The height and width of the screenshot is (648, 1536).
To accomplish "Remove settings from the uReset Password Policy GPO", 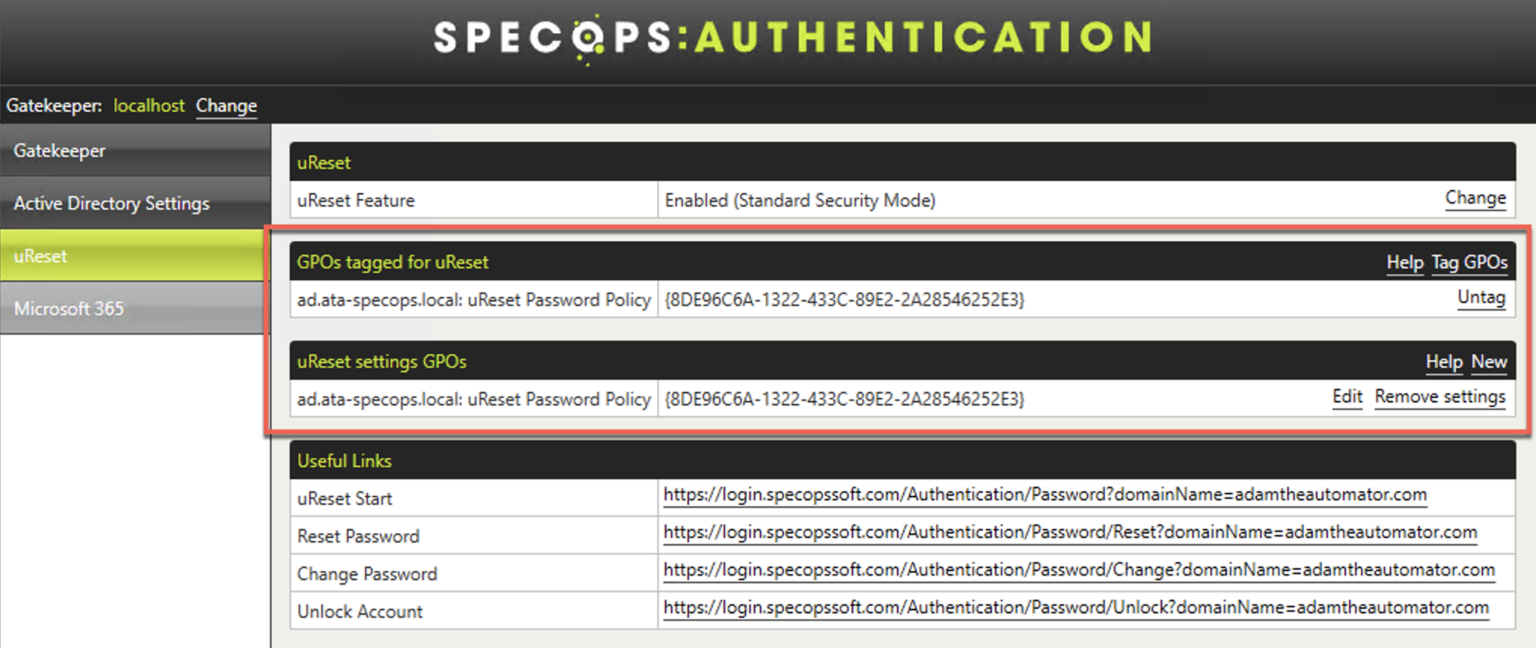I will pos(1440,397).
